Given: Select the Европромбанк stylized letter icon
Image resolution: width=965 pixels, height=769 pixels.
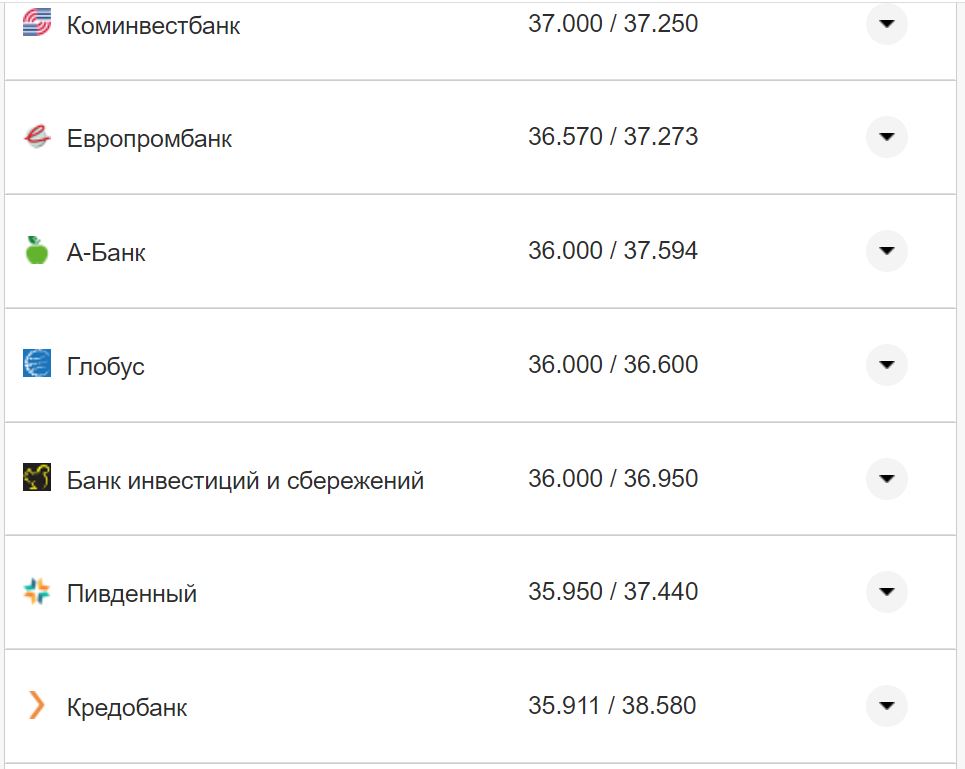Looking at the screenshot, I should (37, 137).
